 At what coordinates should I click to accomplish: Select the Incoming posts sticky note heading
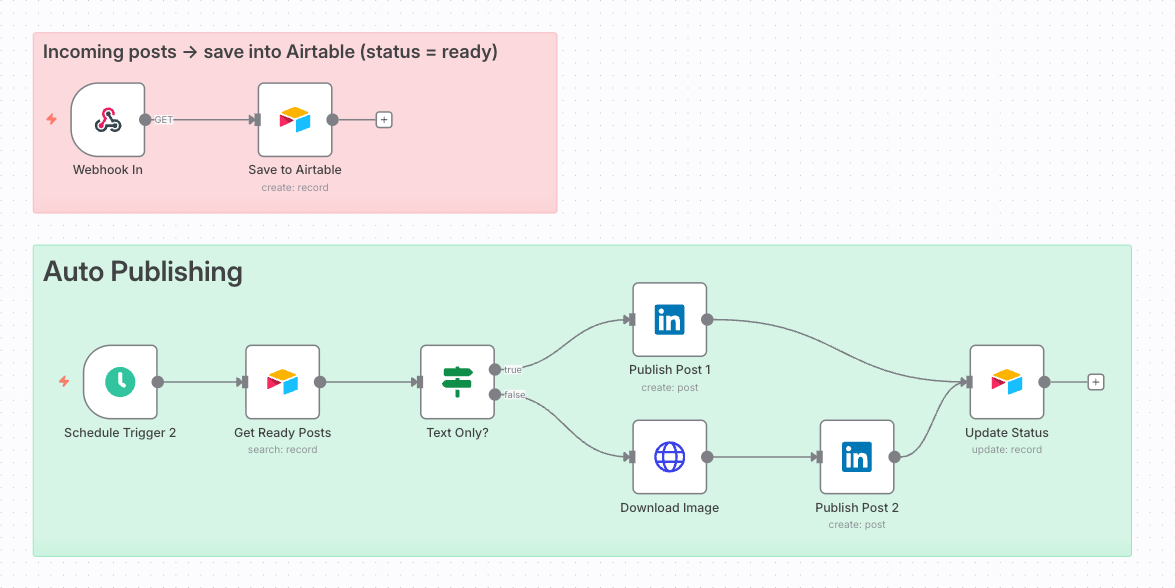click(270, 52)
